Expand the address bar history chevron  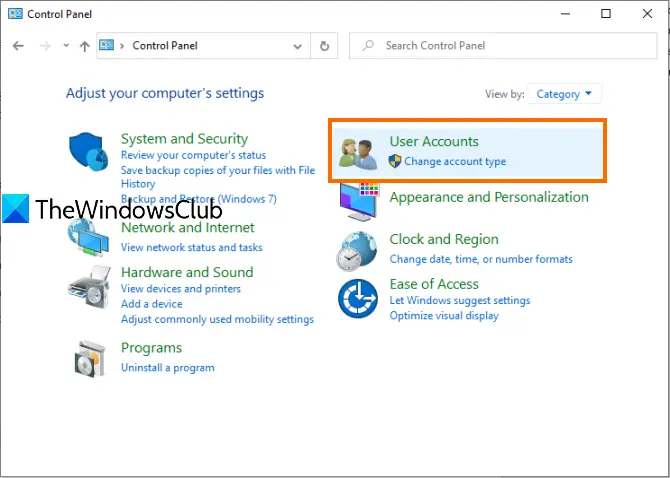point(297,46)
